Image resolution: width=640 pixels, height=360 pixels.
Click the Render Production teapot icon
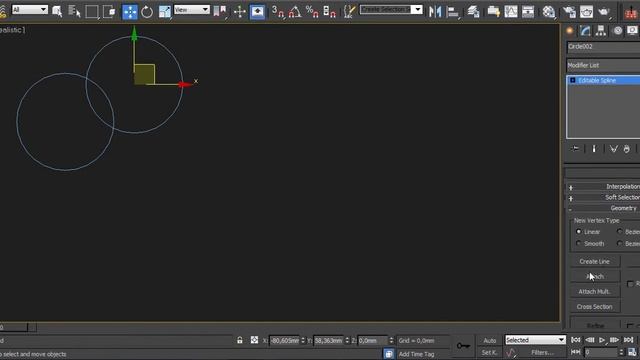point(604,11)
